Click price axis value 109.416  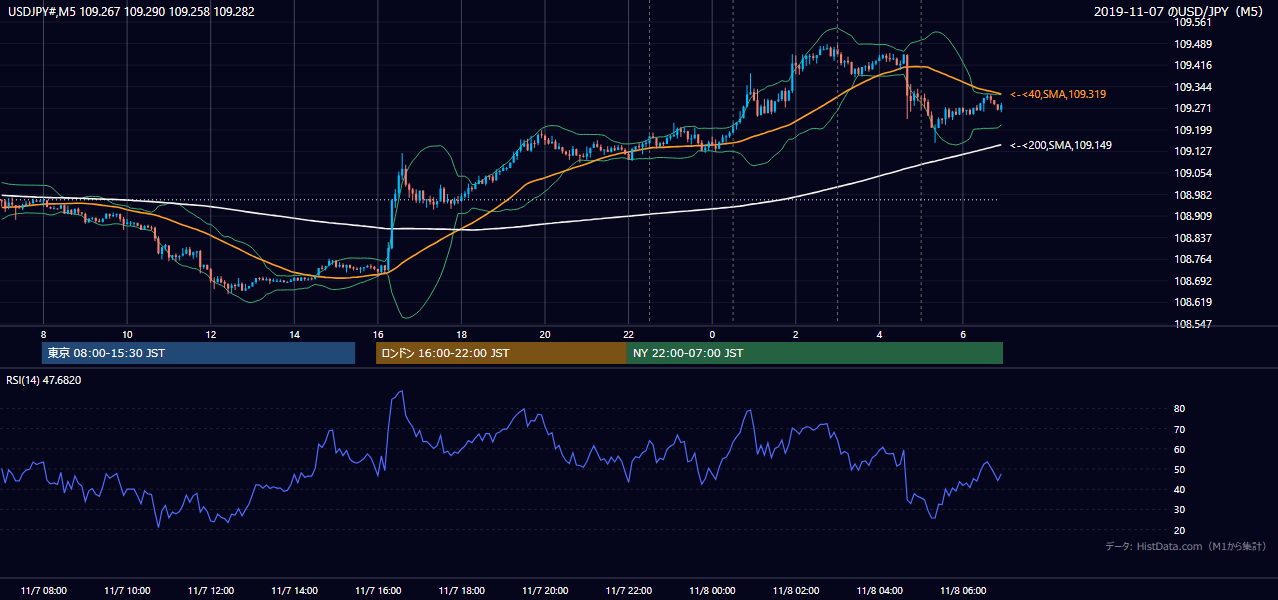click(x=1192, y=65)
